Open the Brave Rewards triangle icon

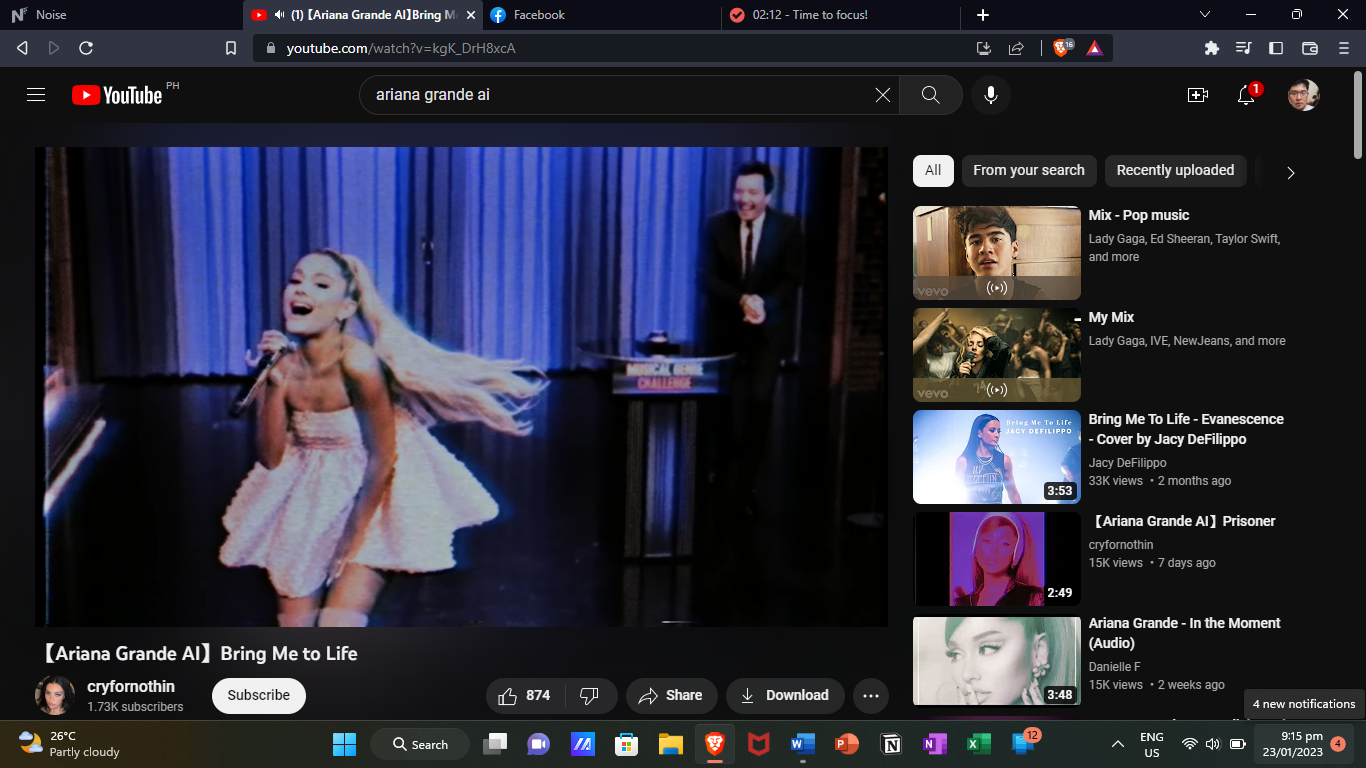coord(1095,48)
